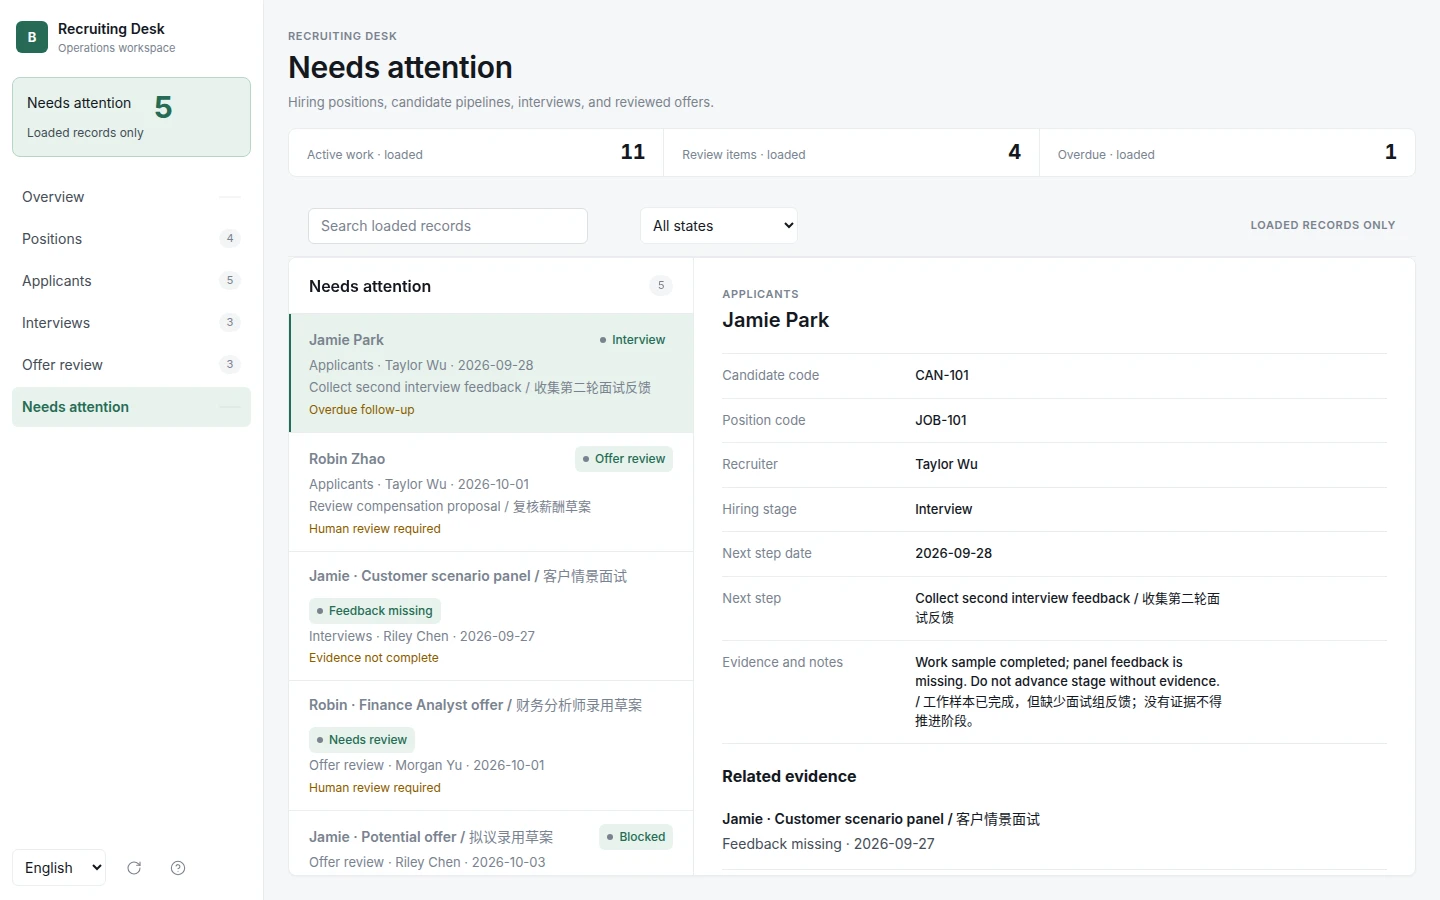Open the Robin Zhao applicant record
This screenshot has height=900, width=1440.
(491, 493)
